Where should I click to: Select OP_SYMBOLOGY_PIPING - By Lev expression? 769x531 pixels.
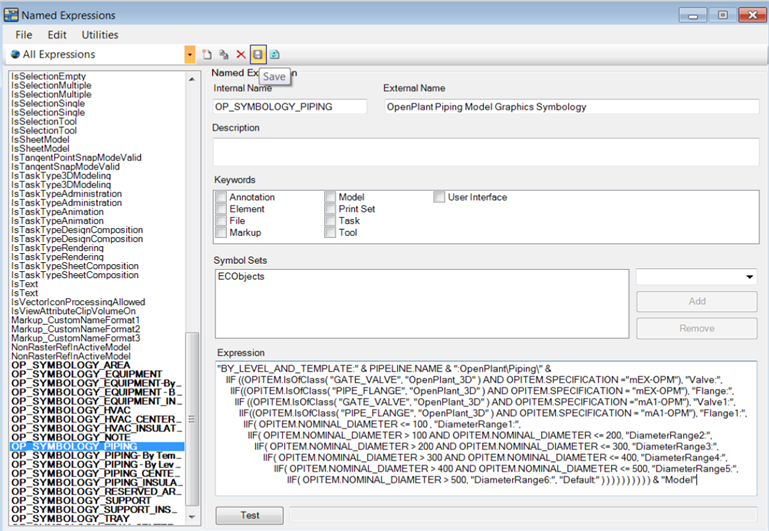pyautogui.click(x=96, y=464)
